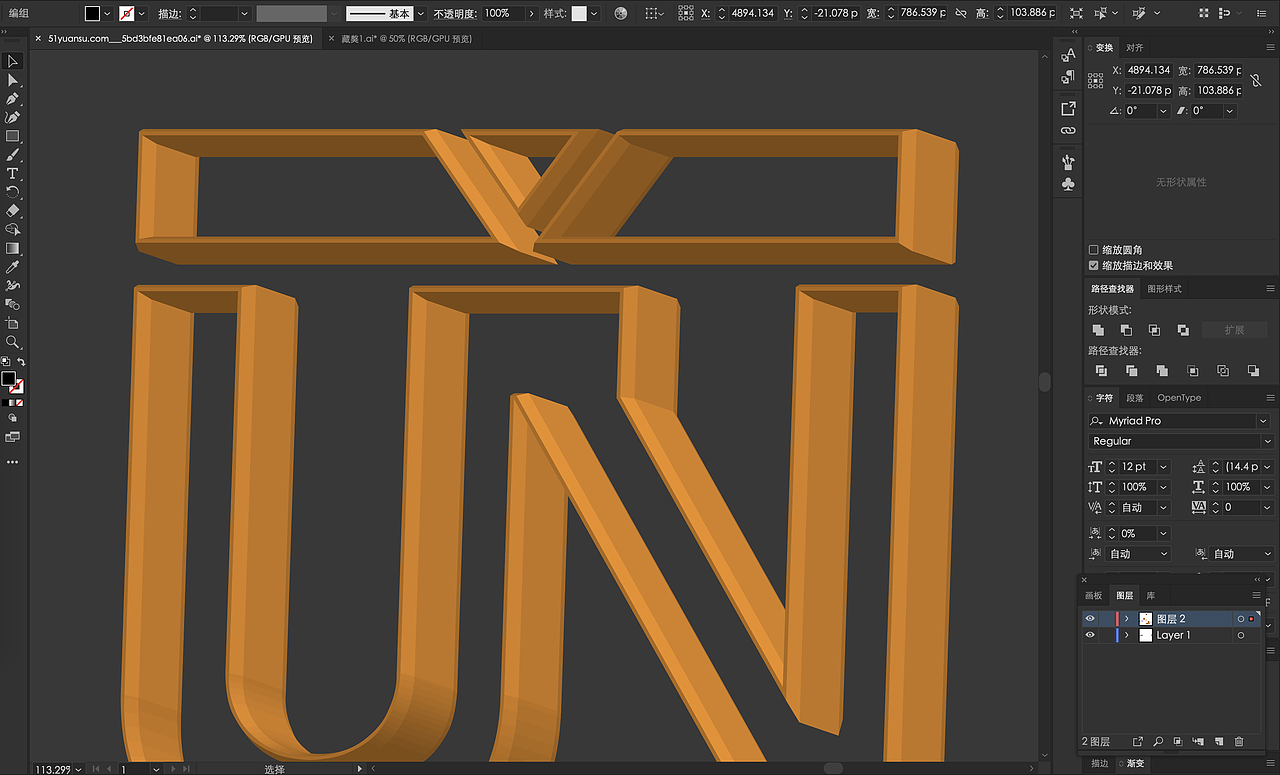
Task: Select the Rectangle tool
Action: 13,136
